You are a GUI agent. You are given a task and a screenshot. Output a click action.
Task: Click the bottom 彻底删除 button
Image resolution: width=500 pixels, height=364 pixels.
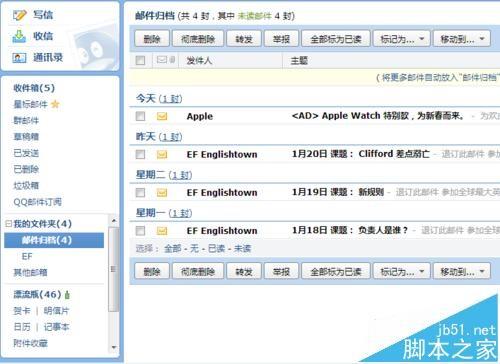[198, 272]
